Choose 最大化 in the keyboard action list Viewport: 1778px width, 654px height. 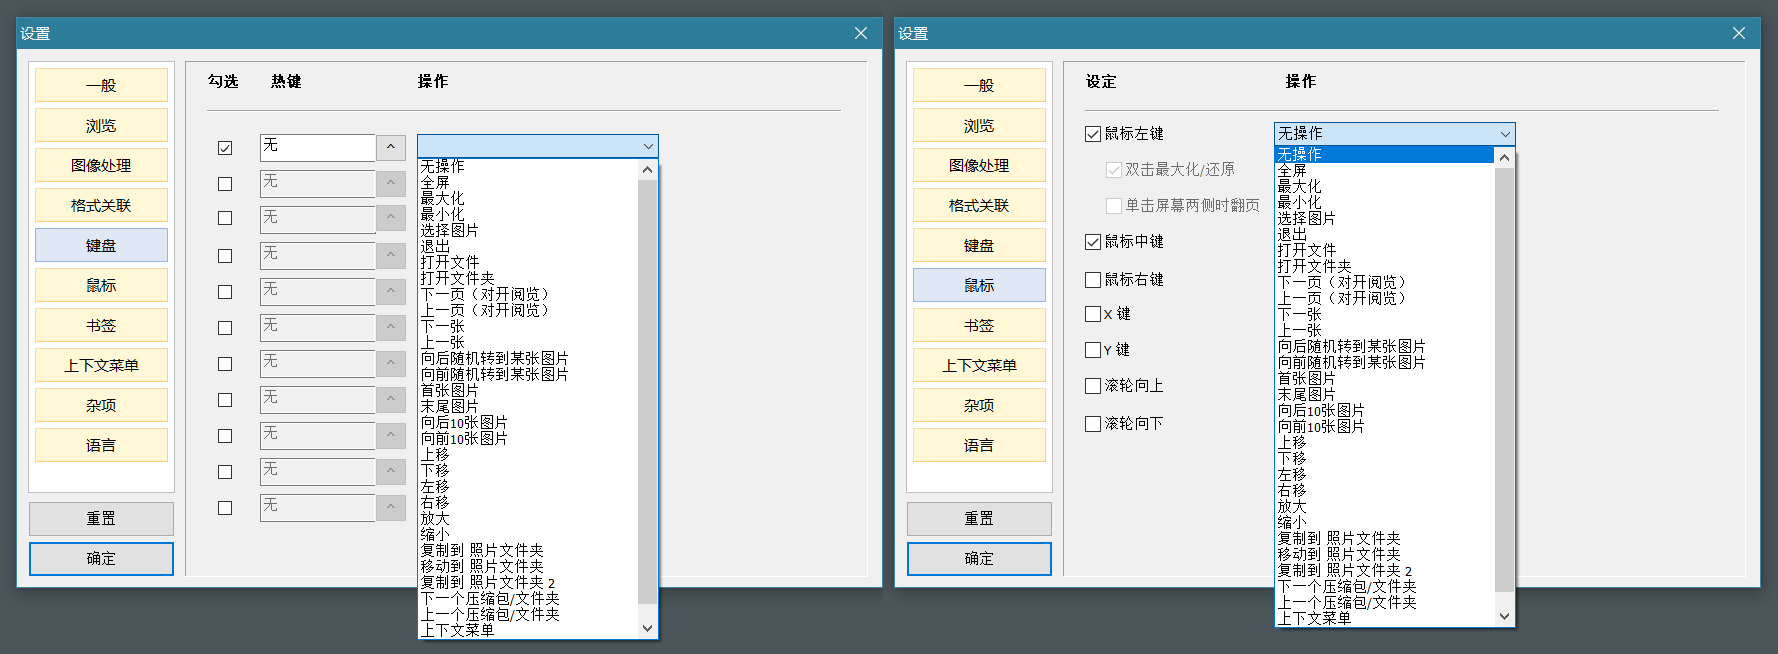point(528,199)
